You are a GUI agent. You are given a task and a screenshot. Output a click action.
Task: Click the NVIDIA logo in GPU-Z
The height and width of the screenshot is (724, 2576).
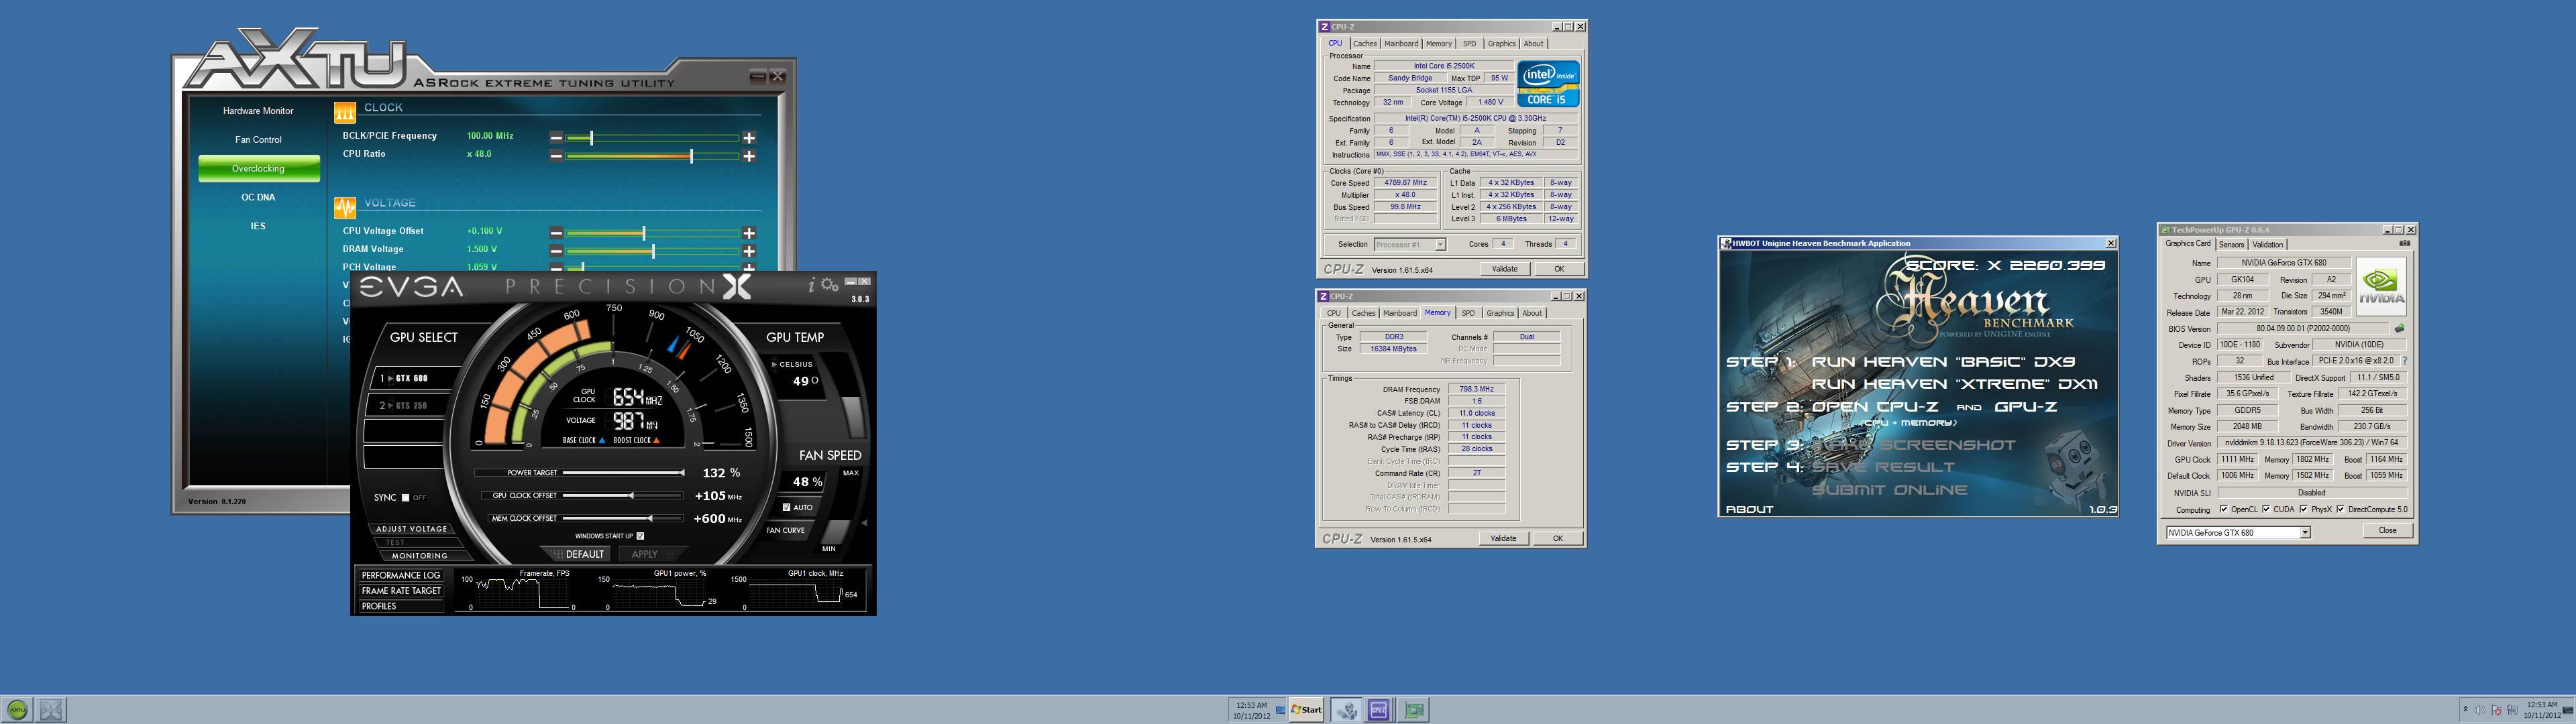click(x=2381, y=287)
